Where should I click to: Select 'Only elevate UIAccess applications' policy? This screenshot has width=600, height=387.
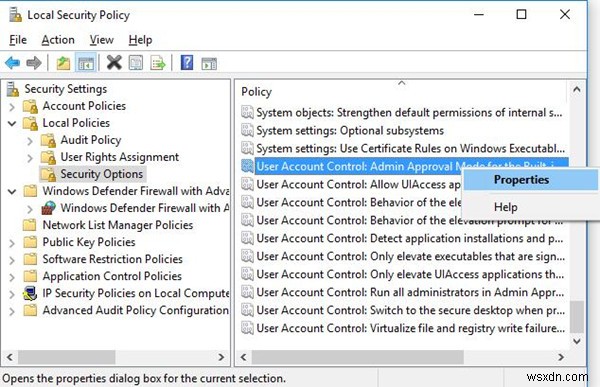(x=410, y=274)
